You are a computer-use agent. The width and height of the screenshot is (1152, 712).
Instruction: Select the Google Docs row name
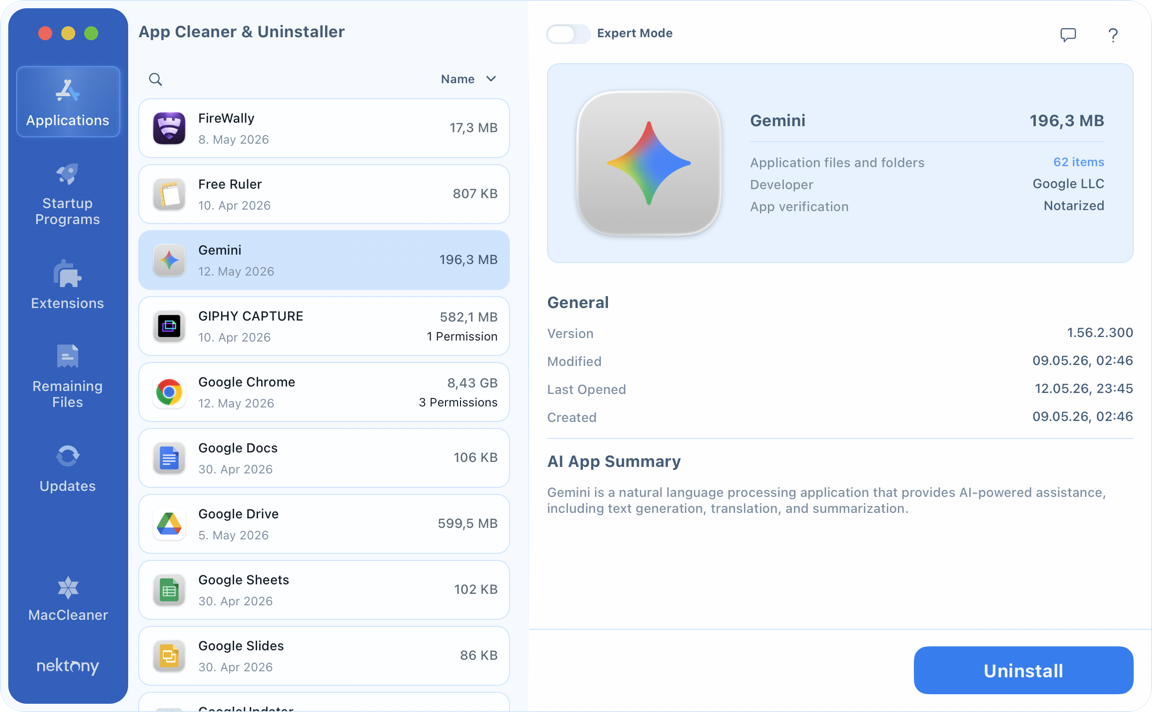(x=238, y=448)
